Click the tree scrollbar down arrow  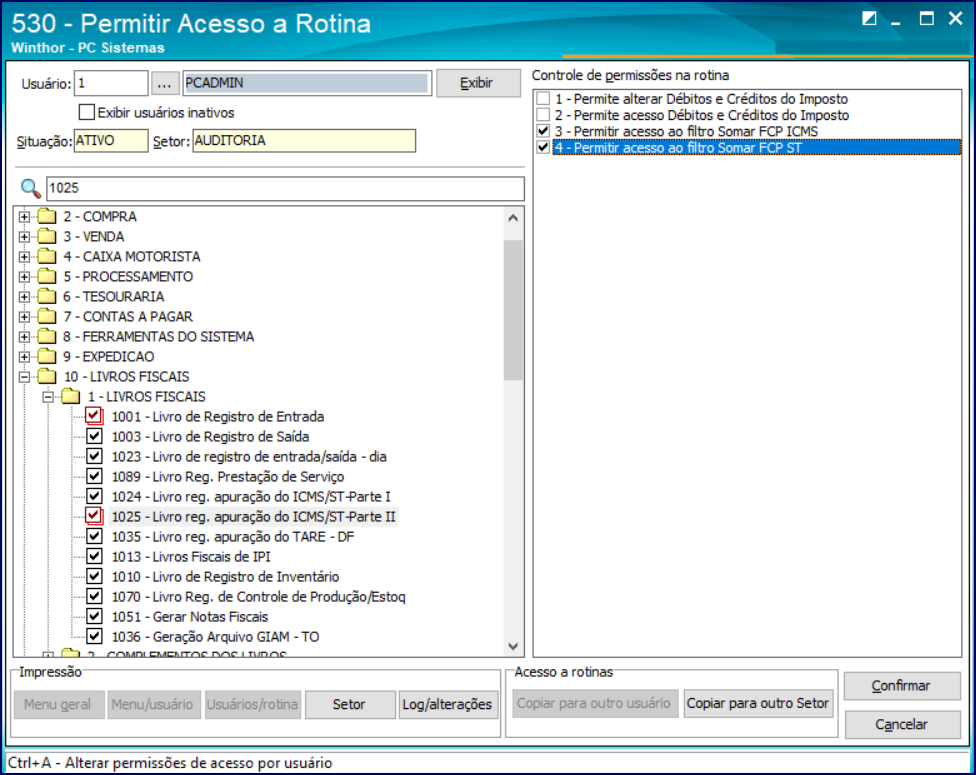tap(513, 646)
